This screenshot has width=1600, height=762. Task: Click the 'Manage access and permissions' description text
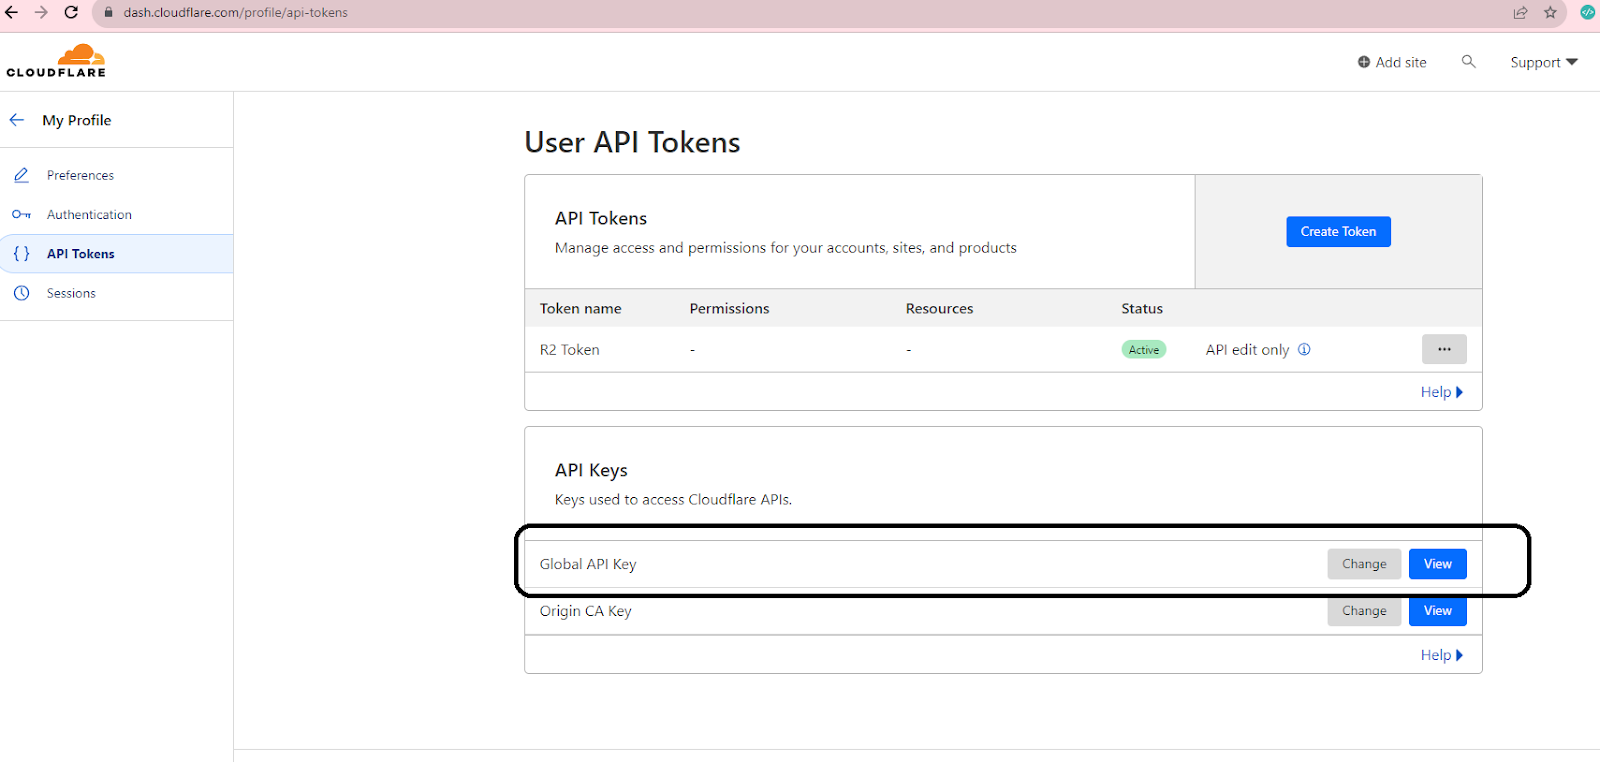[x=786, y=248]
